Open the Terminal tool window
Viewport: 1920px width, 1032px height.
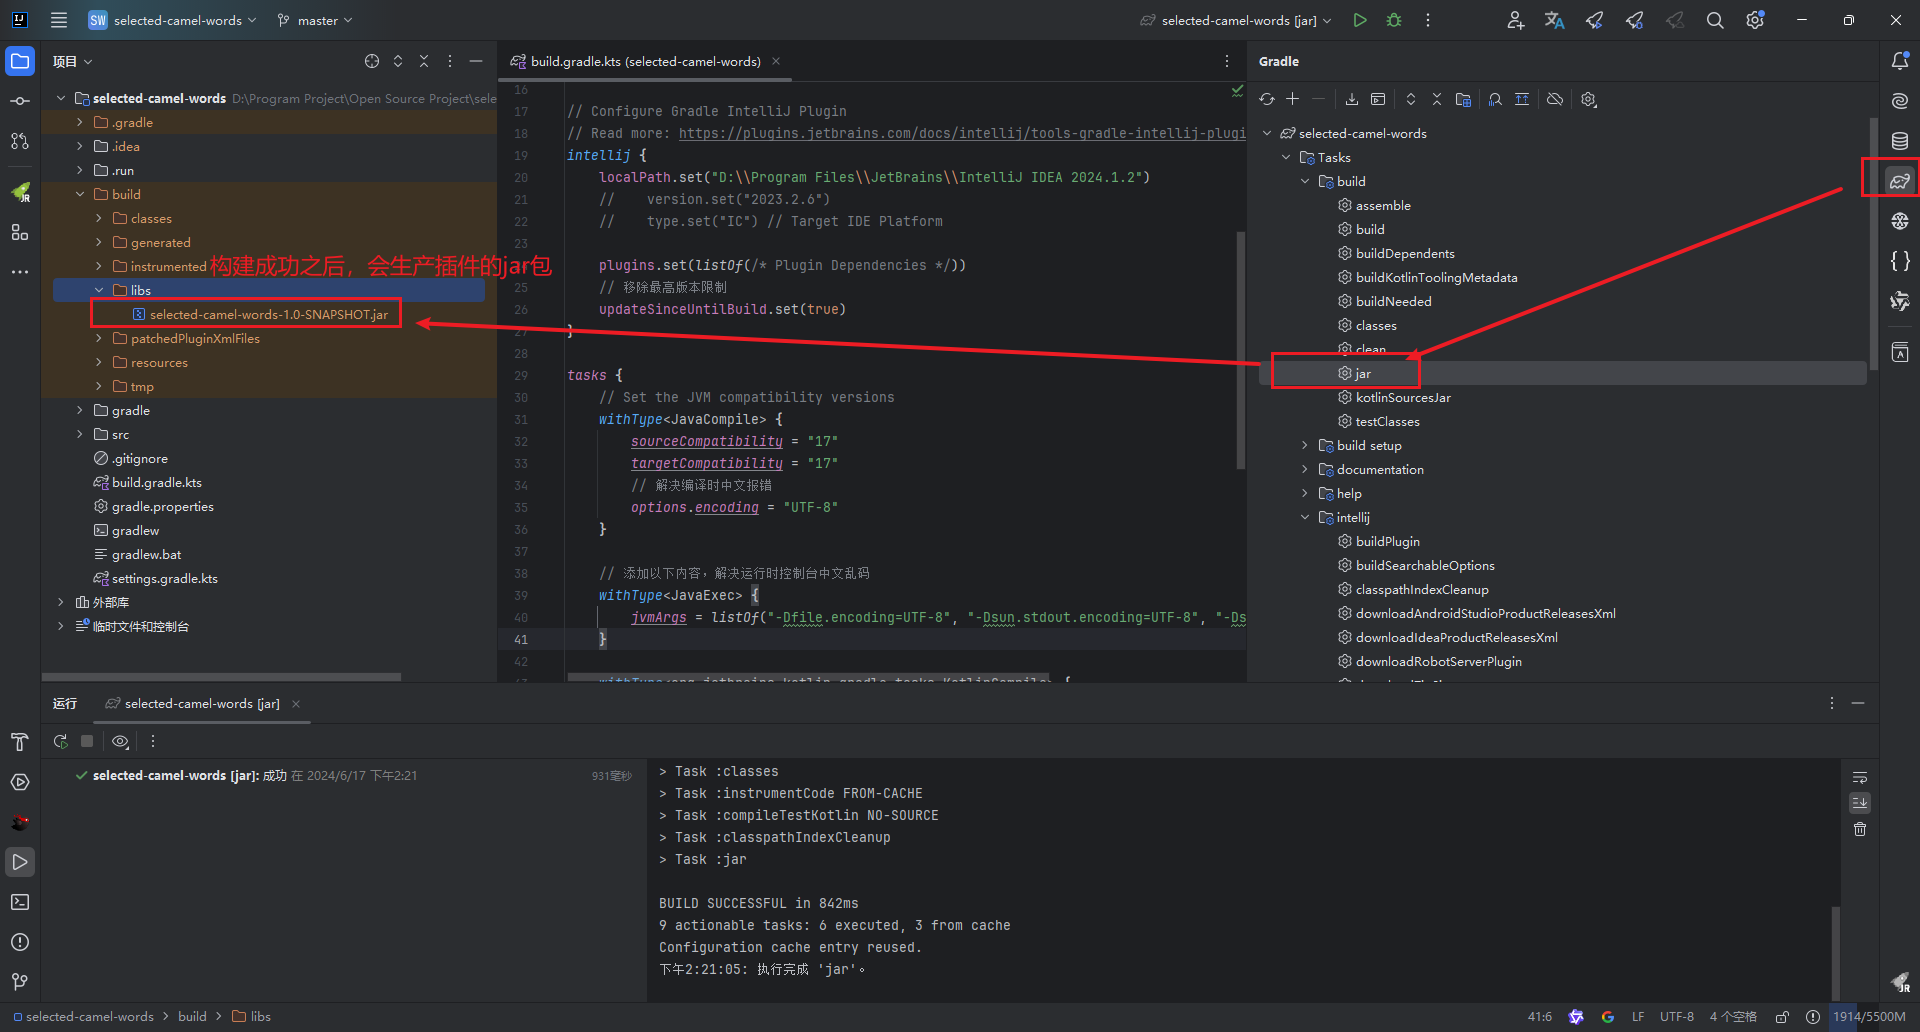(x=20, y=902)
